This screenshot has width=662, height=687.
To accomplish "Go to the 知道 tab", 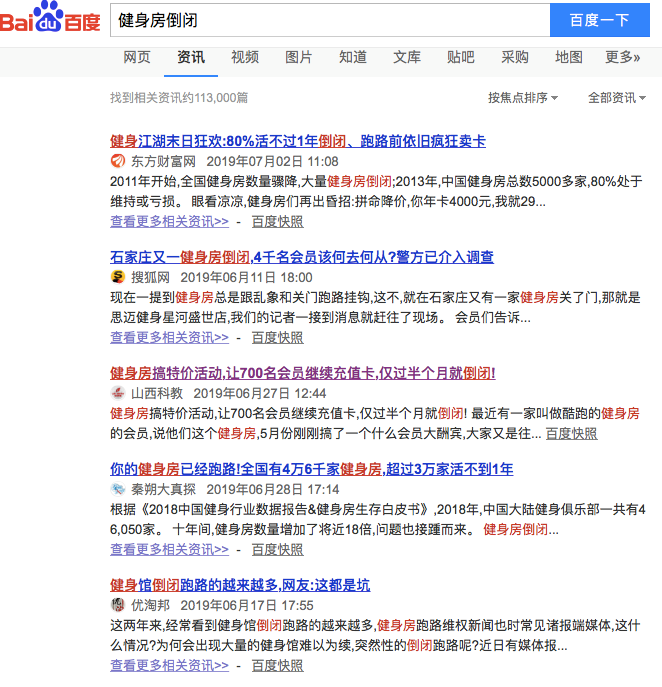I will tap(353, 57).
